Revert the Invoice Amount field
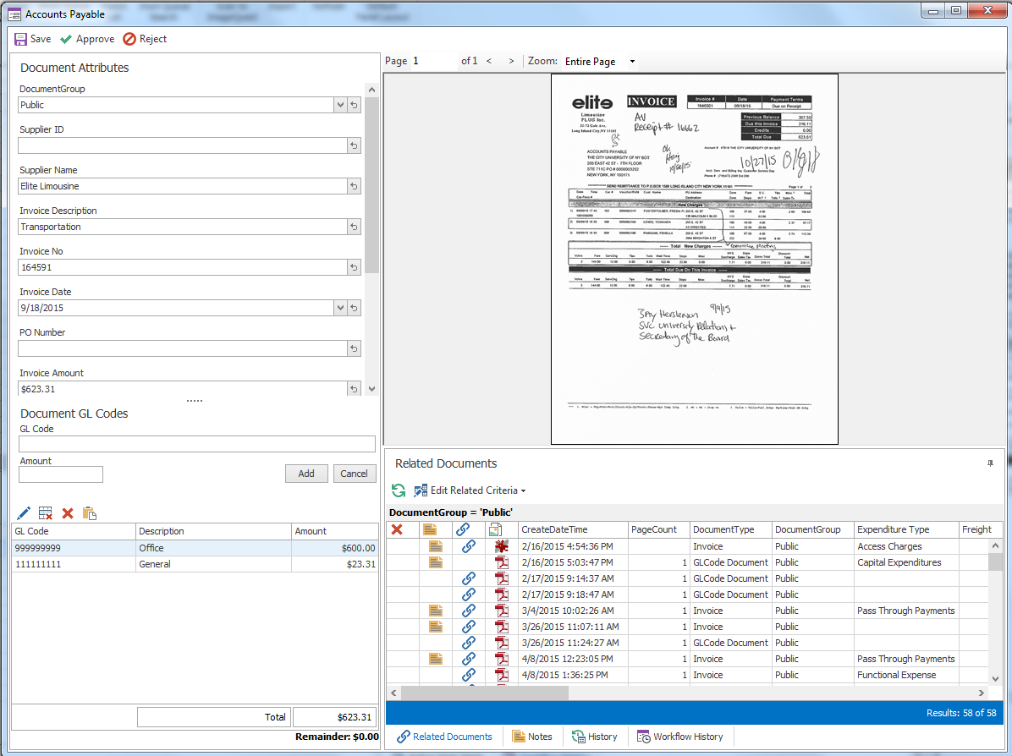The height and width of the screenshot is (756, 1012). click(354, 389)
